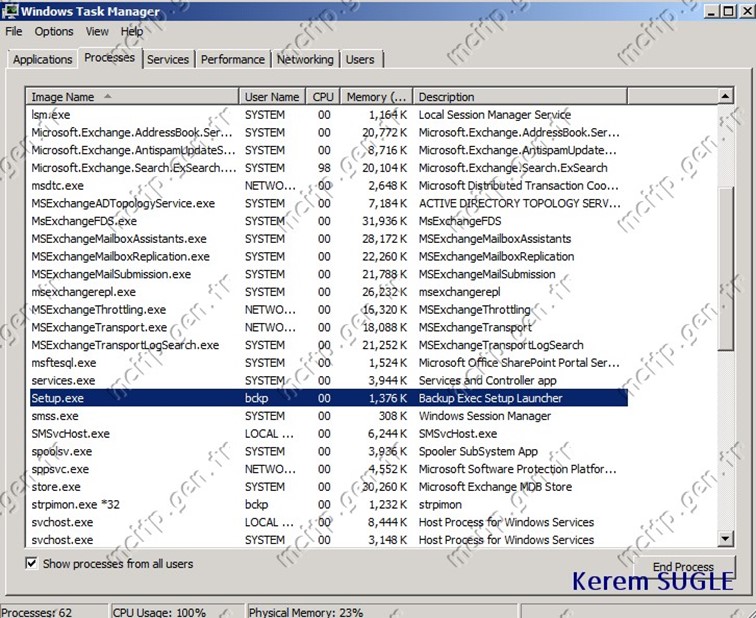Screen dimensions: 756x618
Task: Select the msdtc.exe process
Action: point(328,186)
